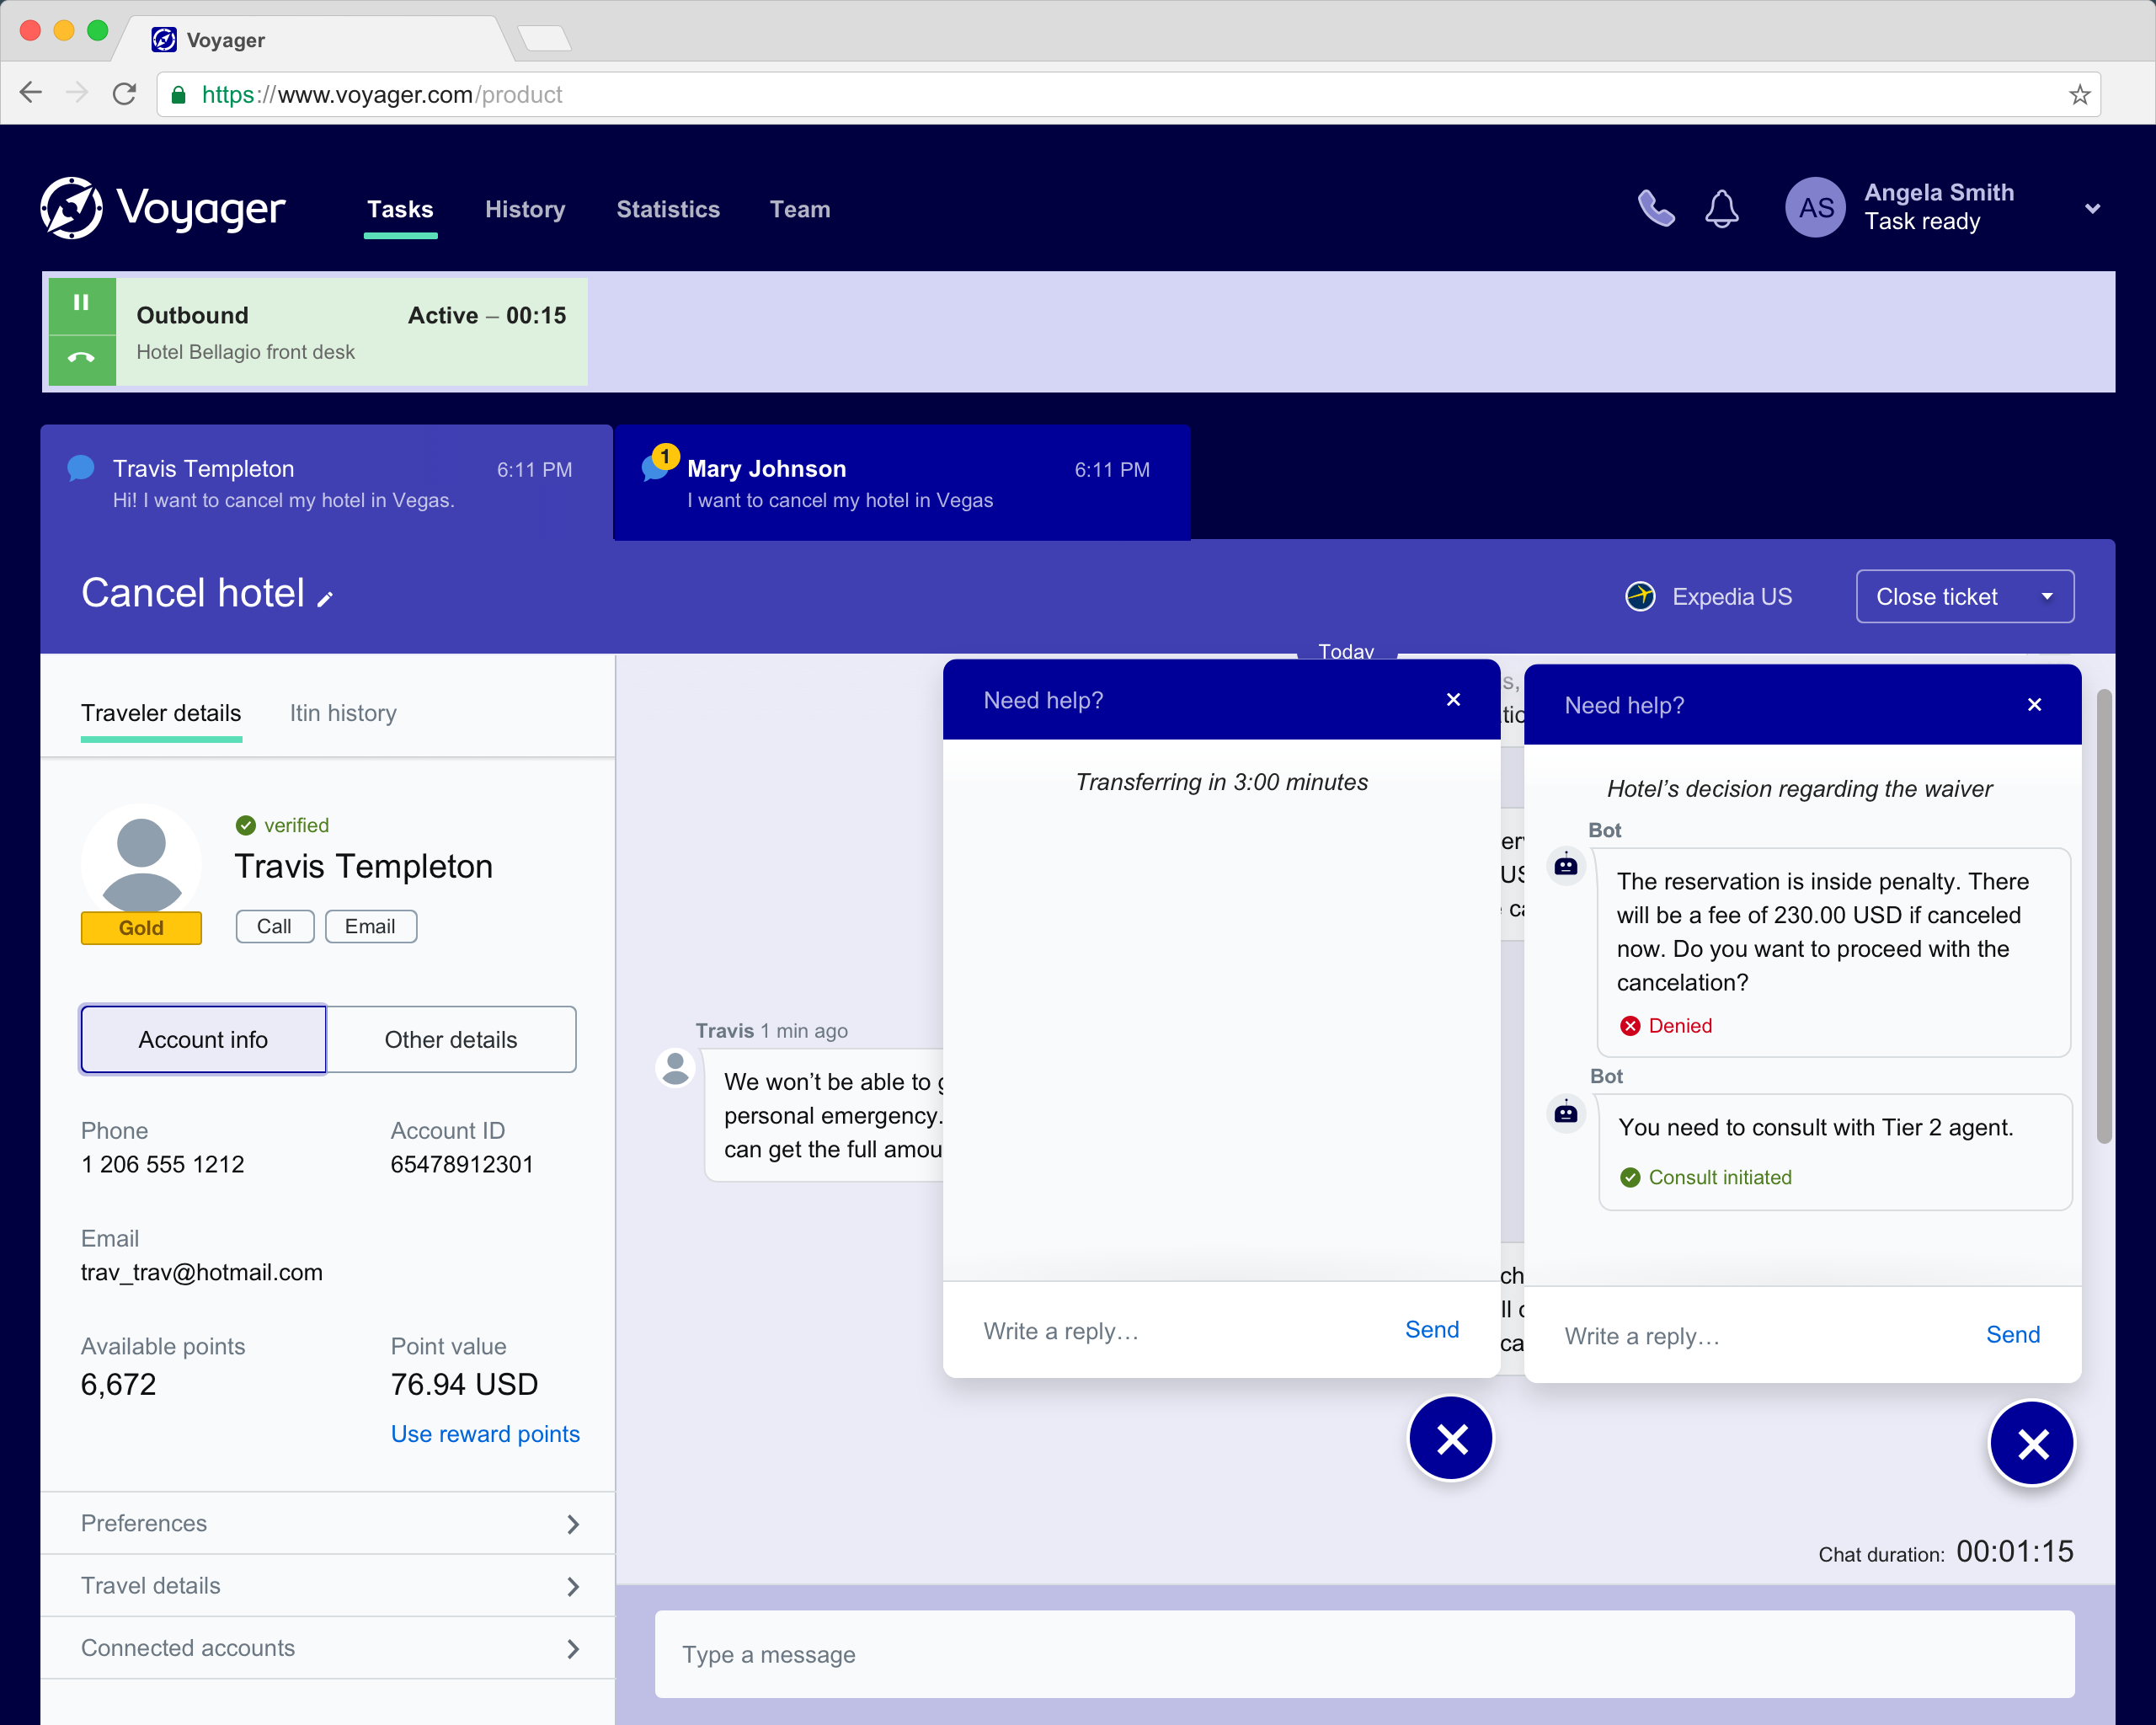Click the phone icon in header
2156x1725 pixels.
pos(1655,209)
